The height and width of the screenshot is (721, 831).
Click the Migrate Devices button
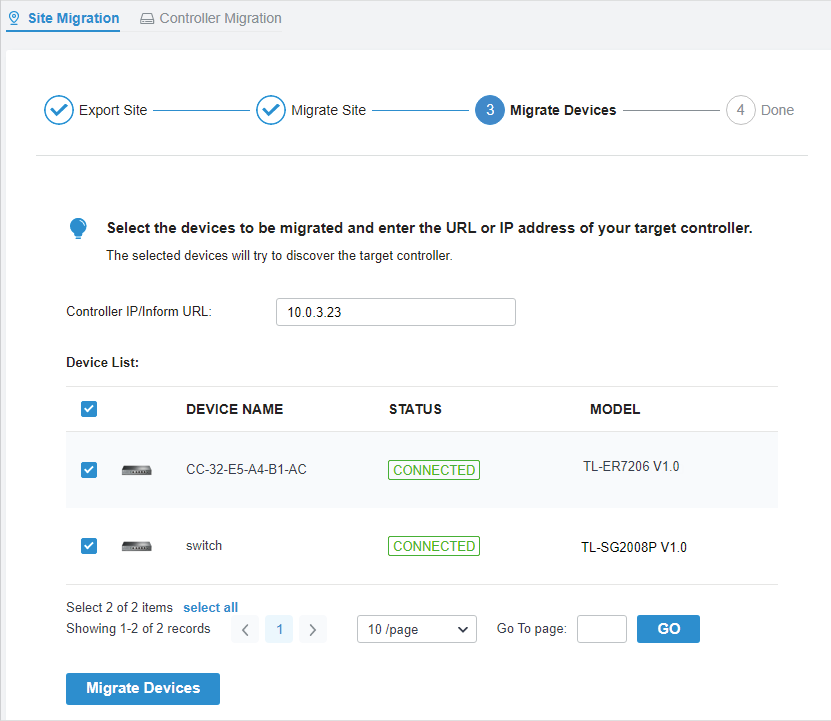[143, 689]
